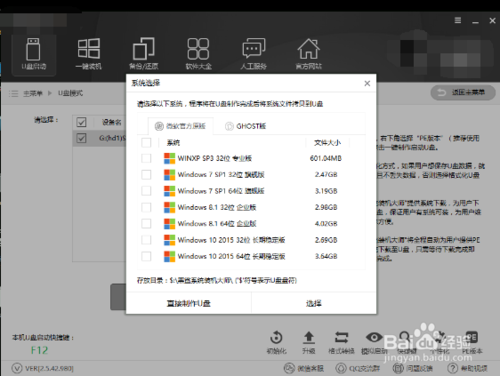Screen dimensions: 500x376
Task: Check Windows 10 2015 64位 长期稳定版
Action: pos(146,256)
